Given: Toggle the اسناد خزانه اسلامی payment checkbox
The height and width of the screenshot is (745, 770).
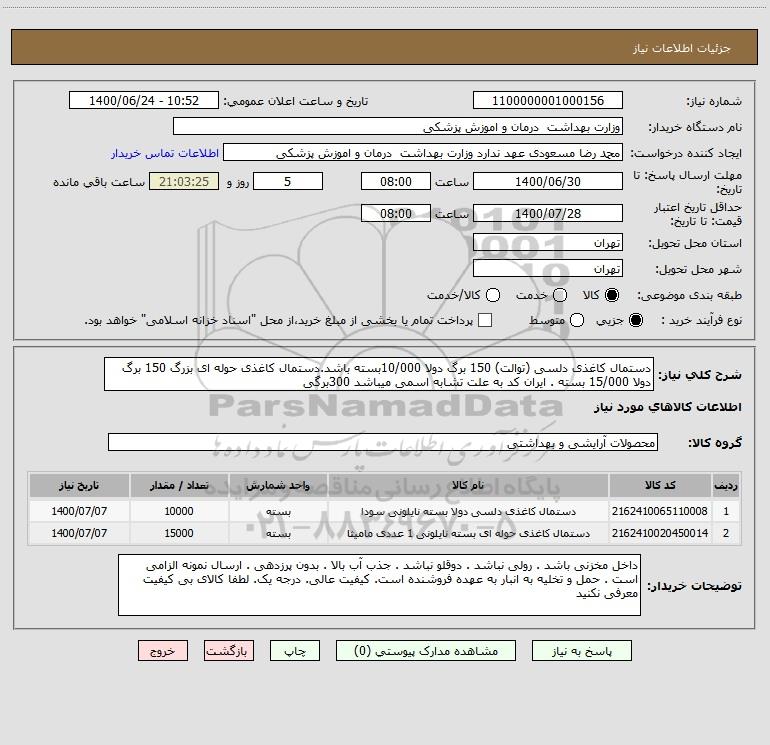Looking at the screenshot, I should (x=485, y=320).
